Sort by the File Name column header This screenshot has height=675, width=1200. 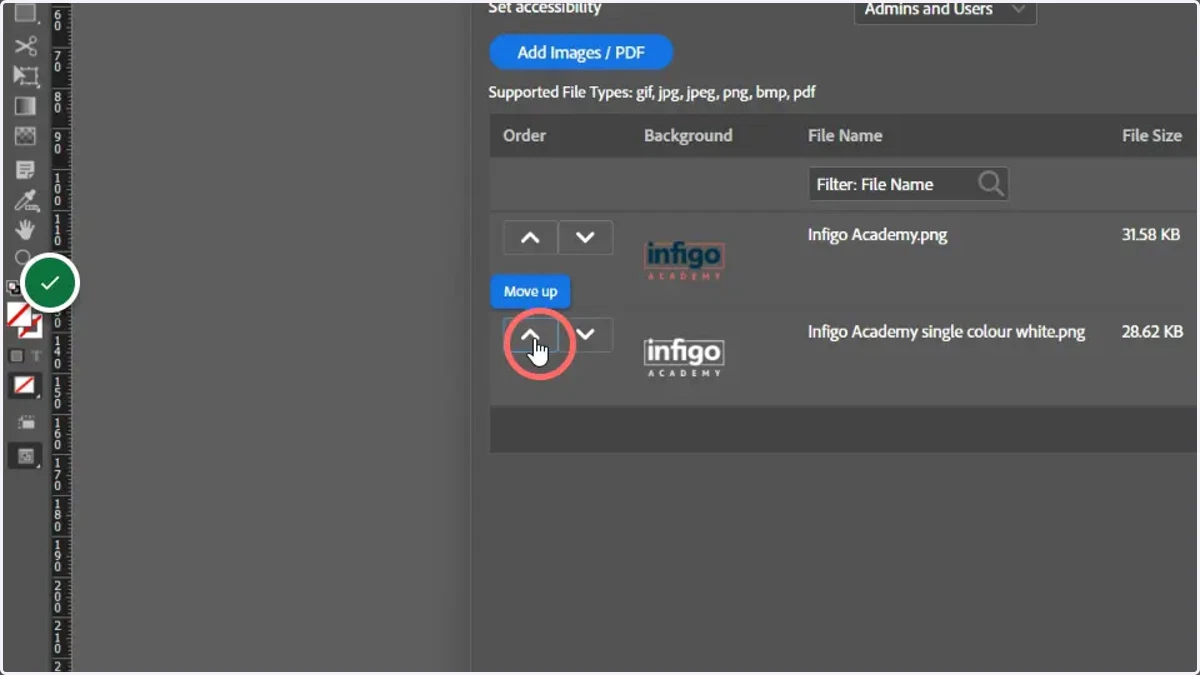(845, 135)
